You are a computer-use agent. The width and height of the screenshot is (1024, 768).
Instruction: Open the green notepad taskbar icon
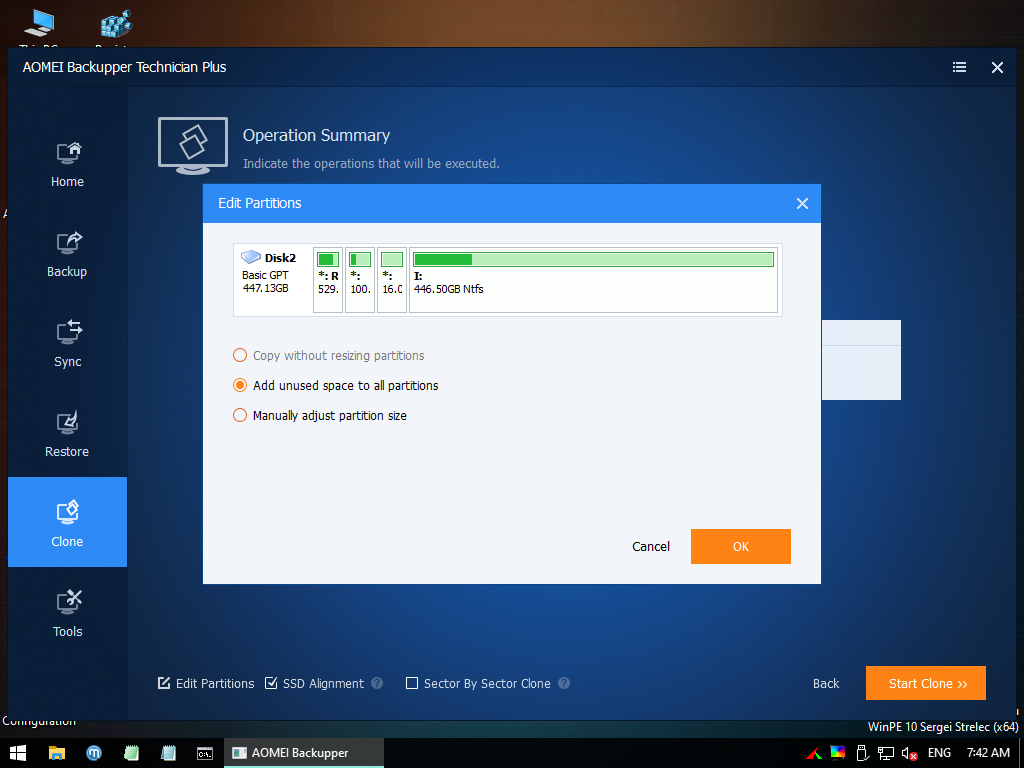(131, 753)
